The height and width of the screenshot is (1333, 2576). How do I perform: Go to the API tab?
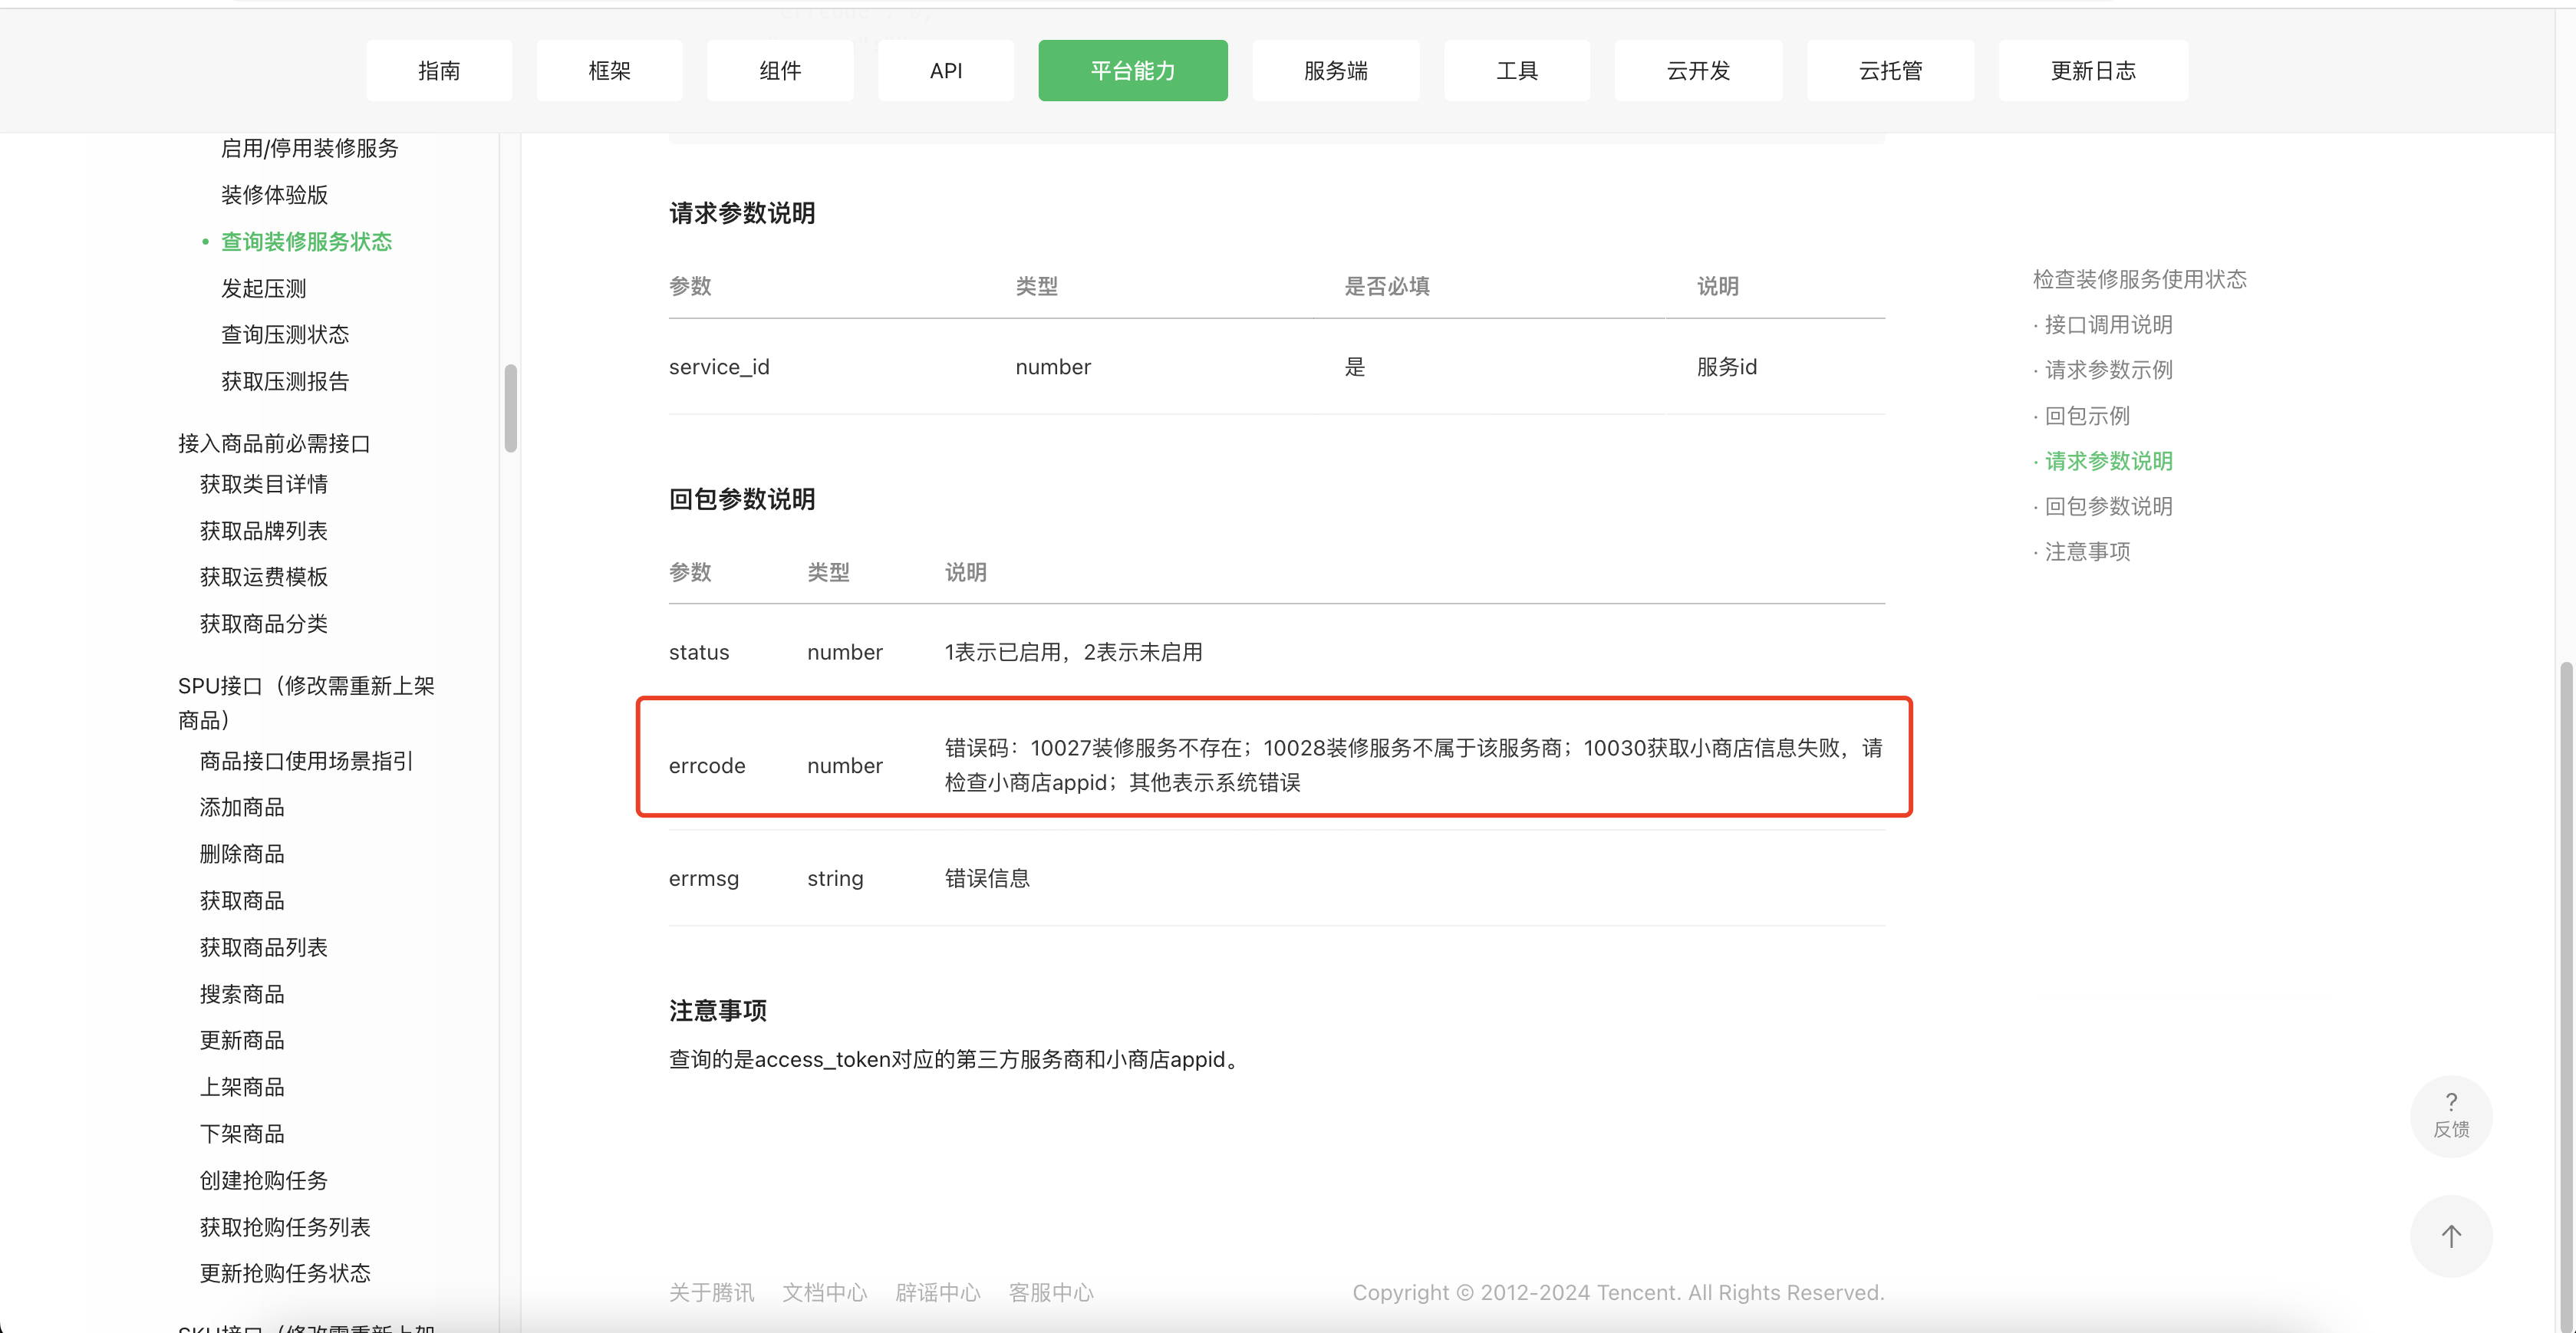point(945,71)
